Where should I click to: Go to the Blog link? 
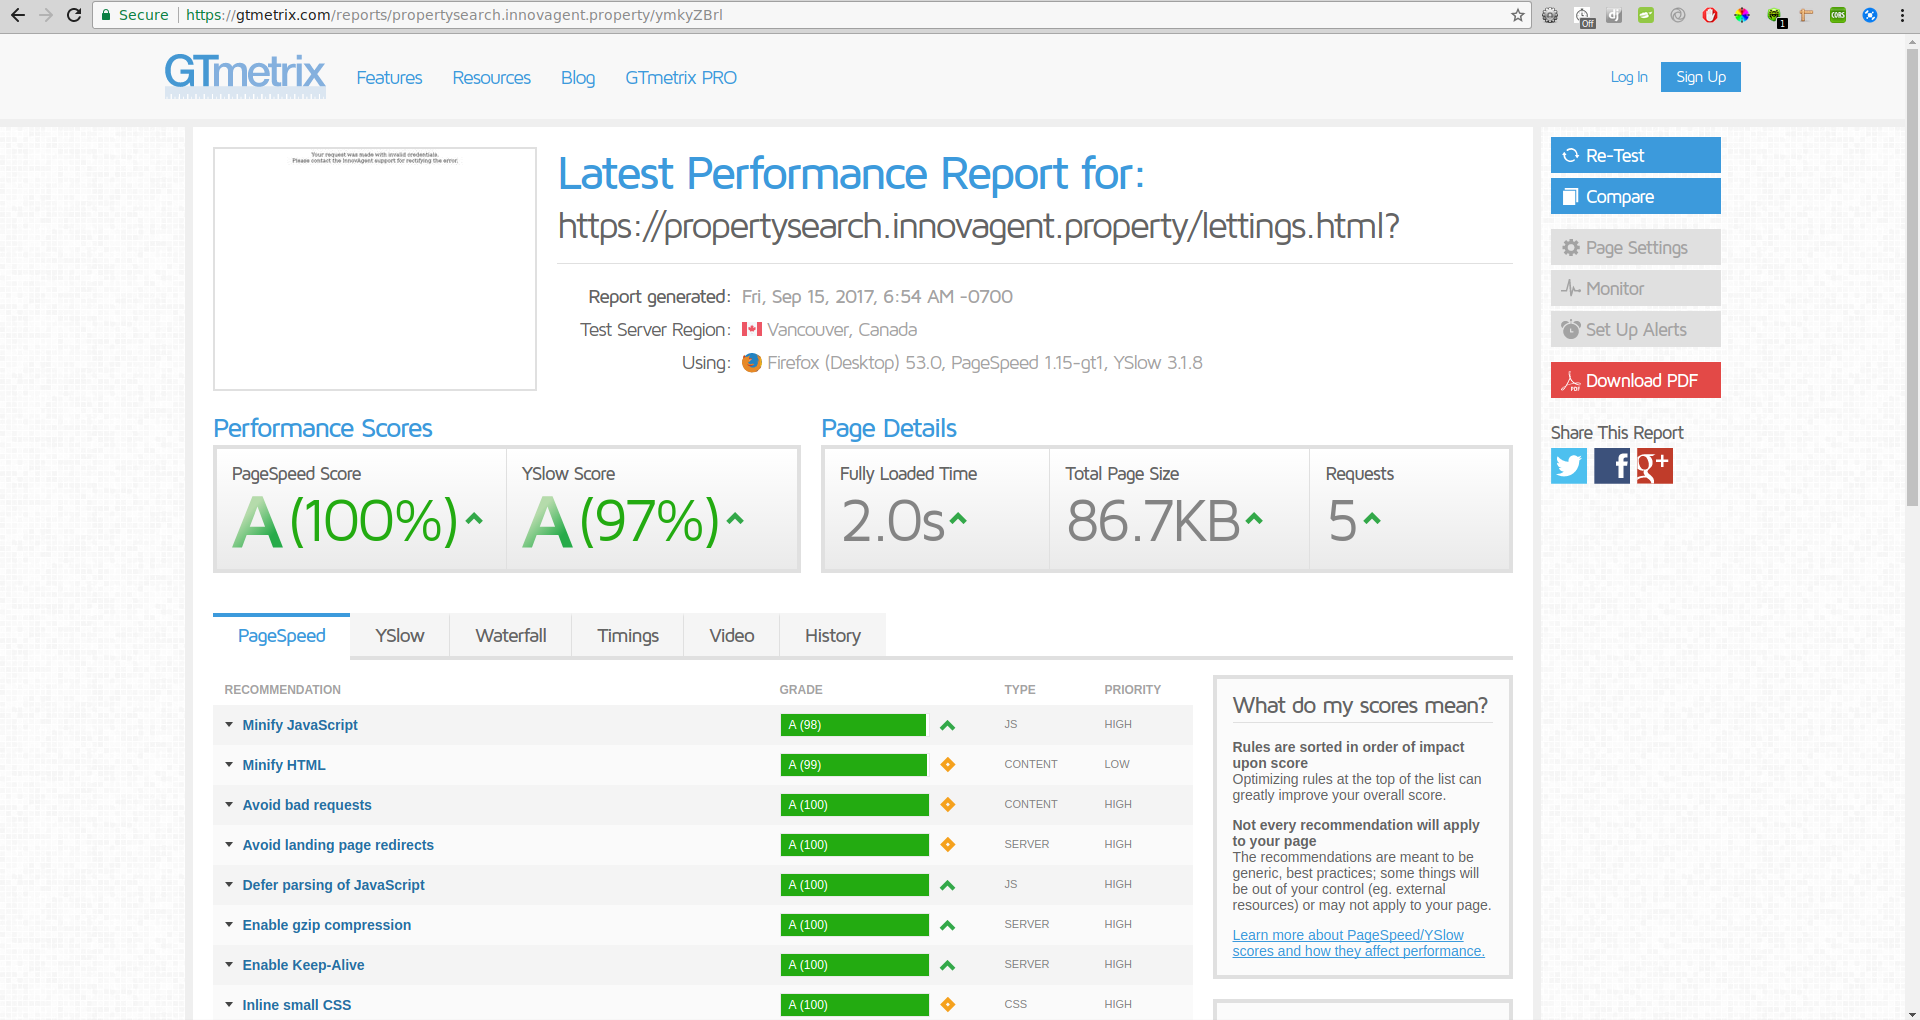(578, 78)
